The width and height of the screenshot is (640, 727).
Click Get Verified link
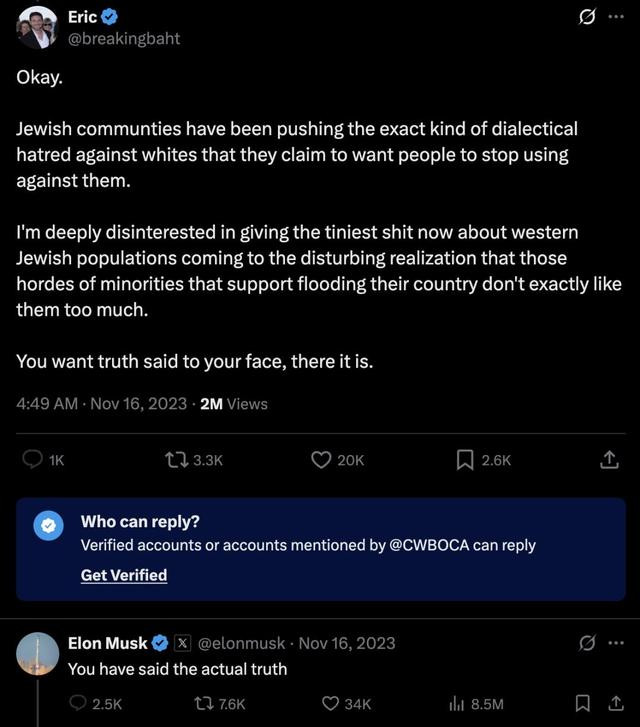point(124,575)
